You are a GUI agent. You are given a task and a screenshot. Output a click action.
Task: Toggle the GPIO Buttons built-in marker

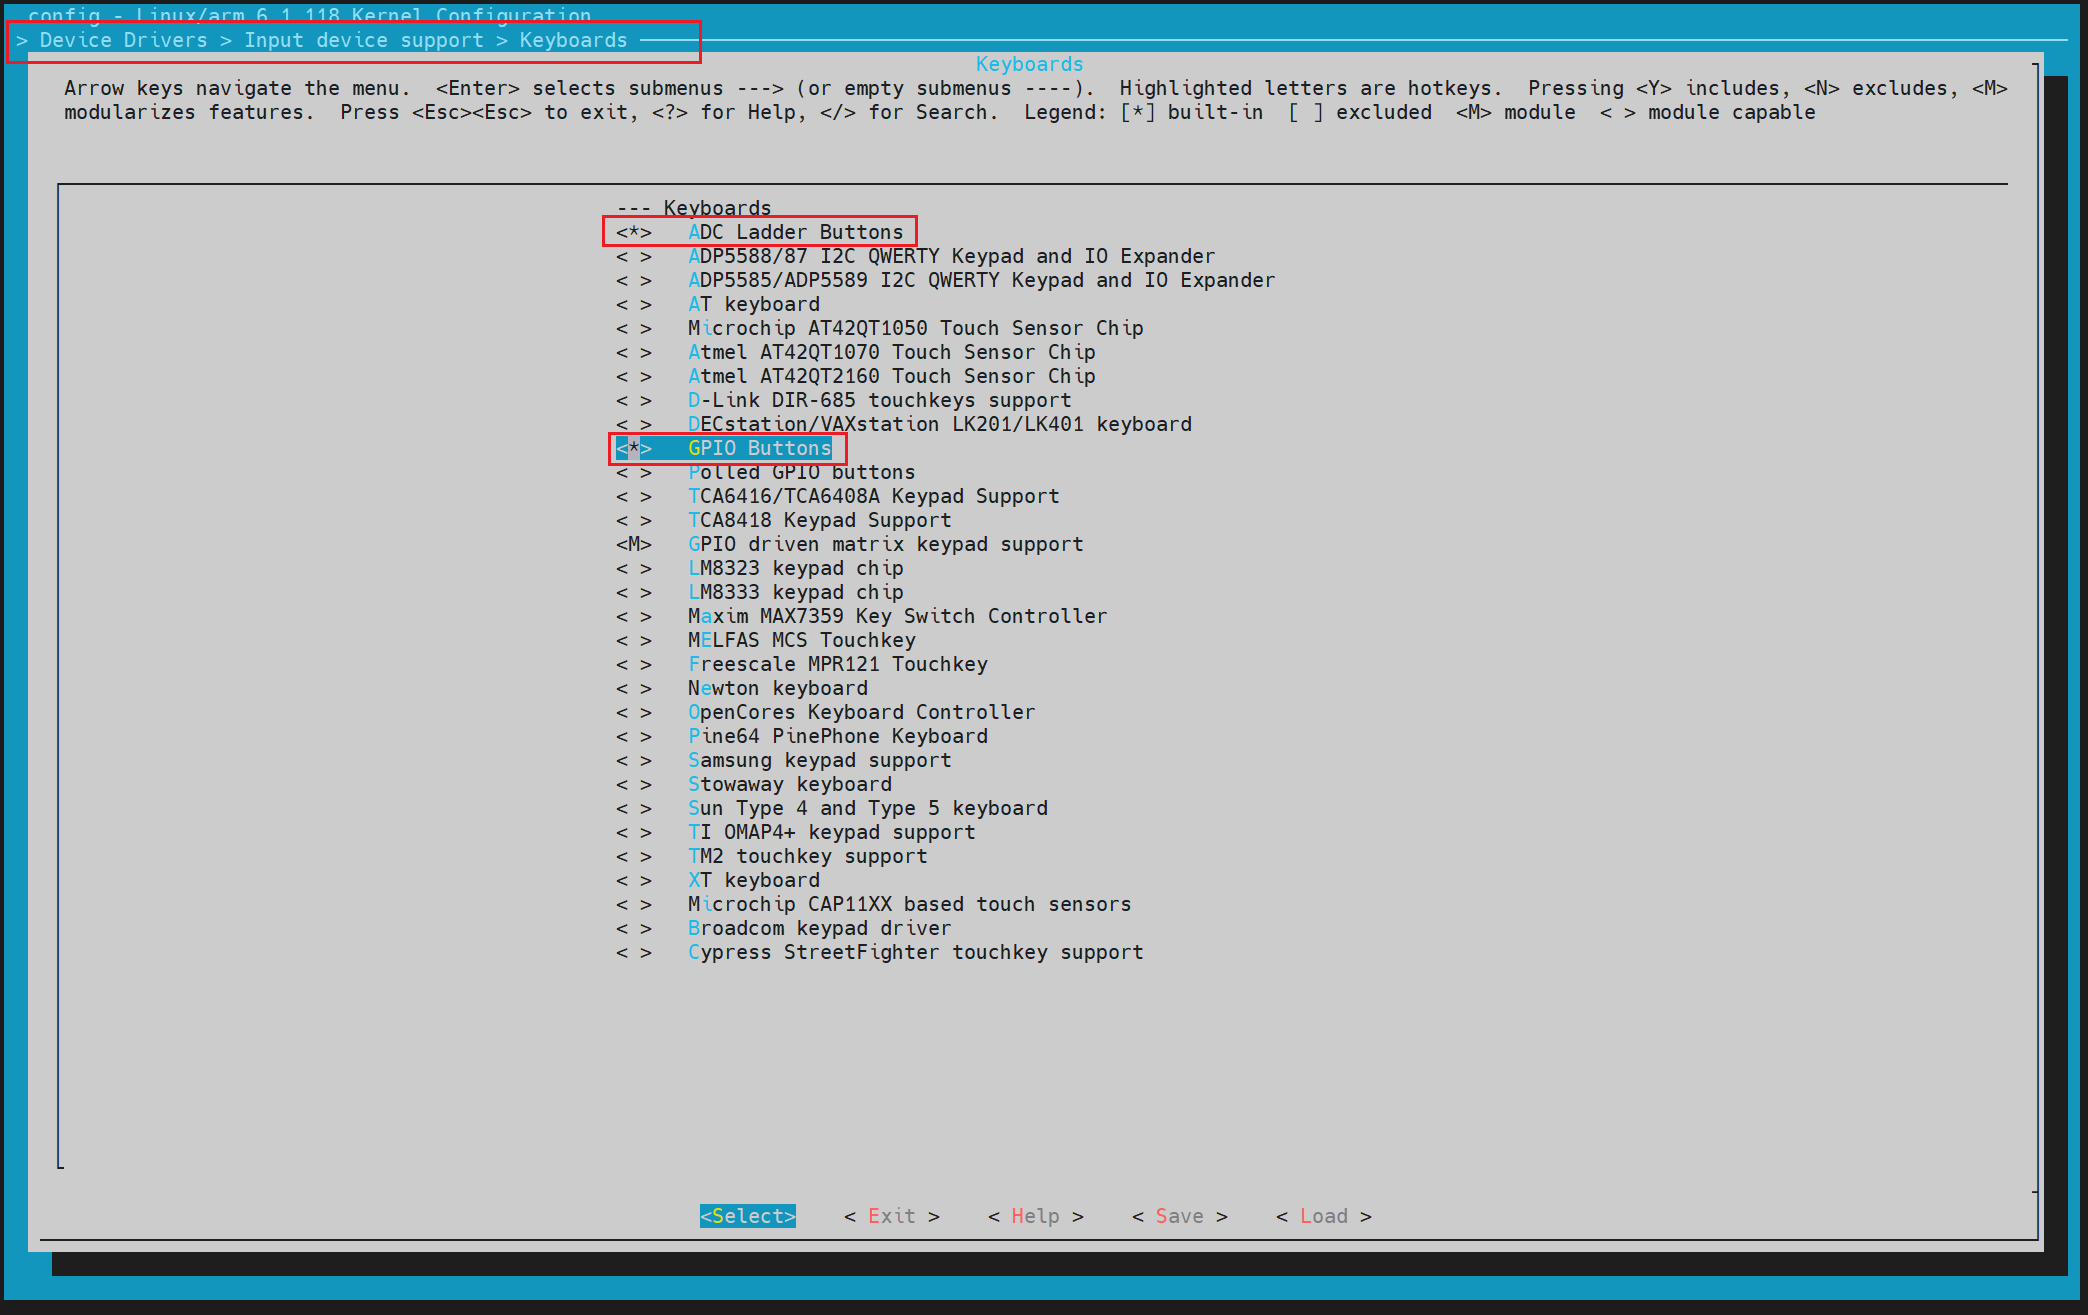[633, 449]
